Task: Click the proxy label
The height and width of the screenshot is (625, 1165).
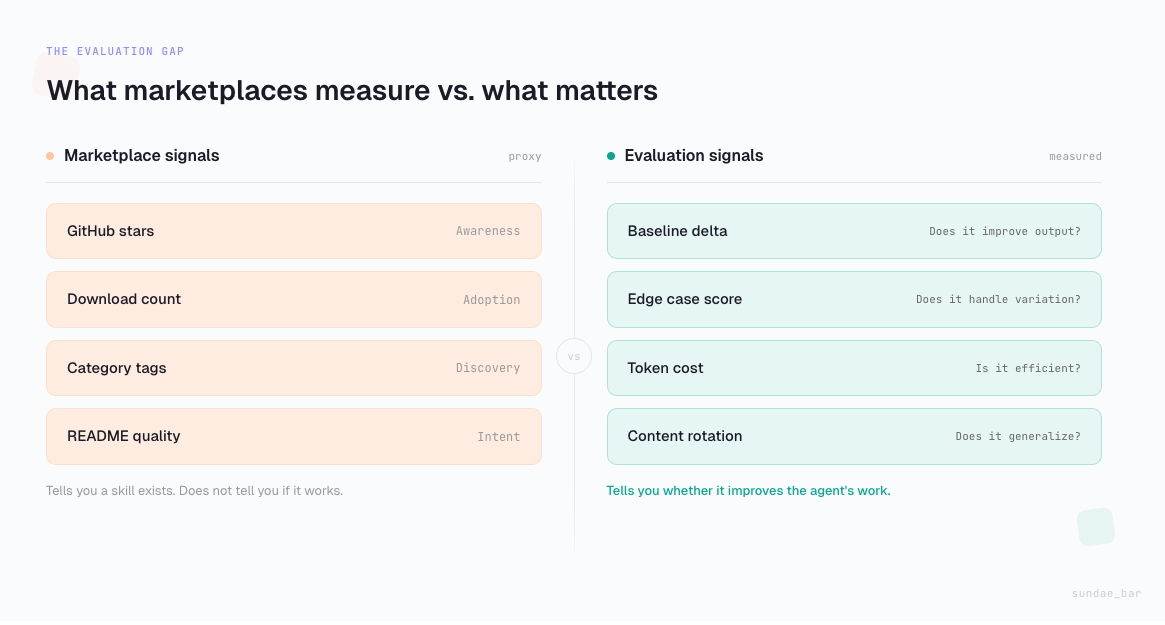Action: point(524,157)
